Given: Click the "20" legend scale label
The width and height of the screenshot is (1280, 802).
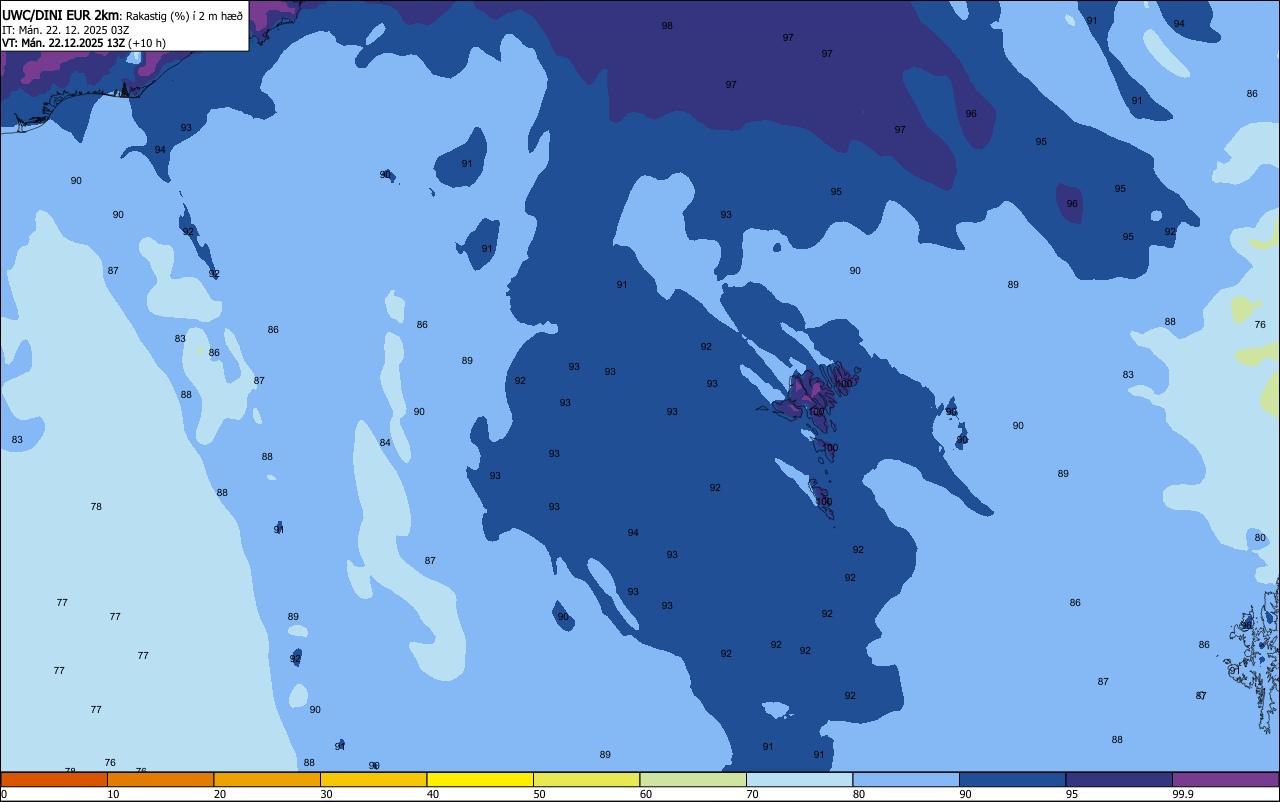Looking at the screenshot, I should click(x=220, y=794).
